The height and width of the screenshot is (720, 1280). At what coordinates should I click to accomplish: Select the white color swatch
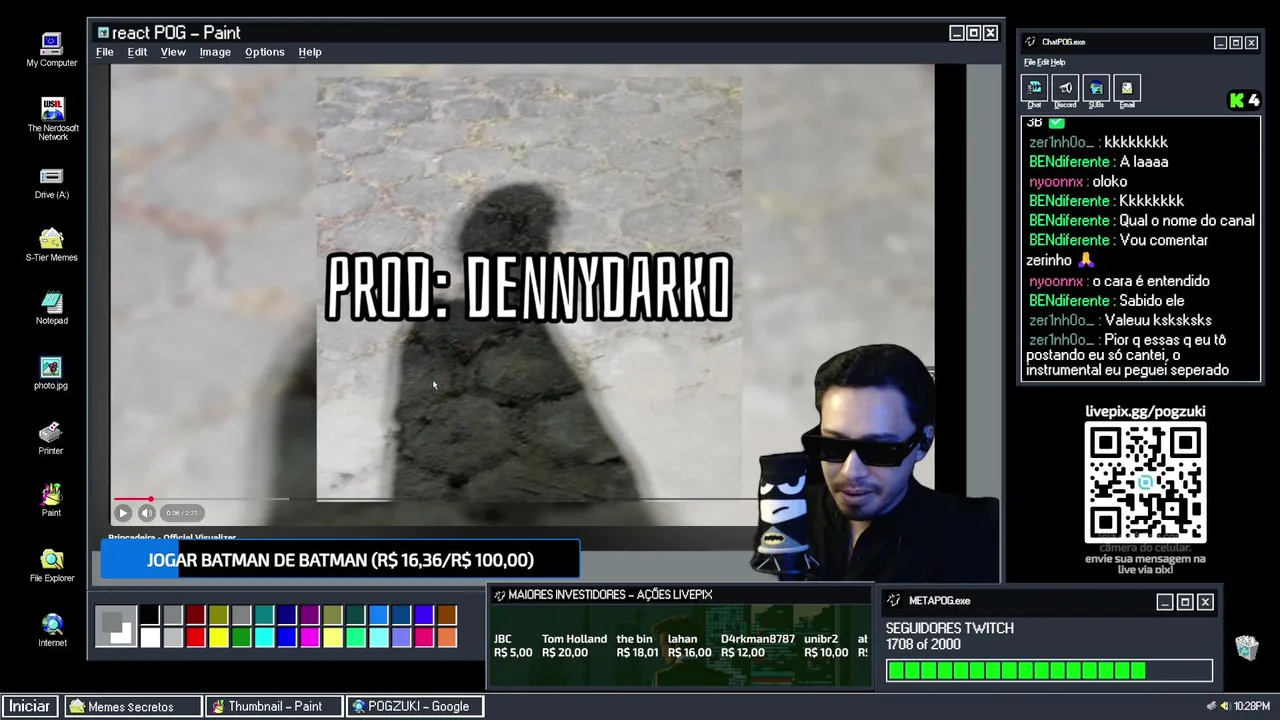coord(150,637)
